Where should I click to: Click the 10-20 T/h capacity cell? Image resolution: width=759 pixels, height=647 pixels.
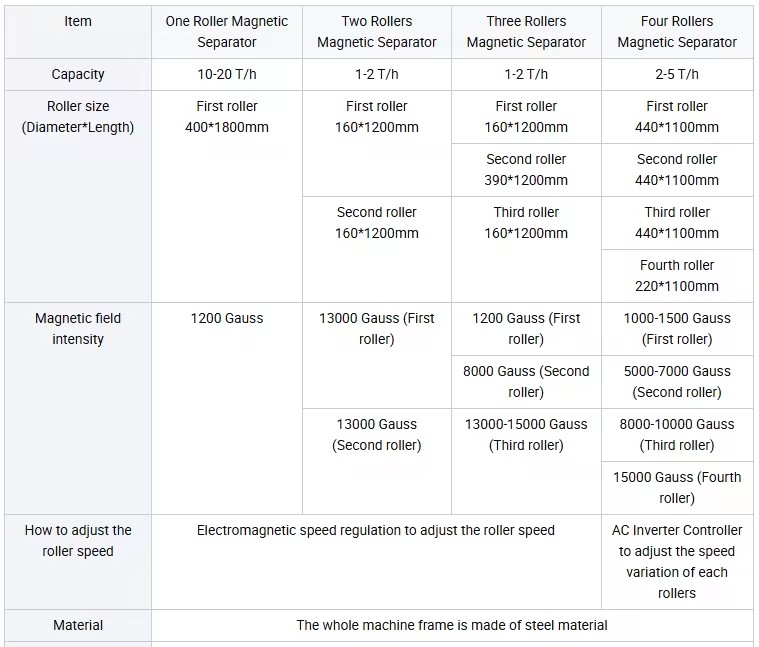[x=227, y=75]
